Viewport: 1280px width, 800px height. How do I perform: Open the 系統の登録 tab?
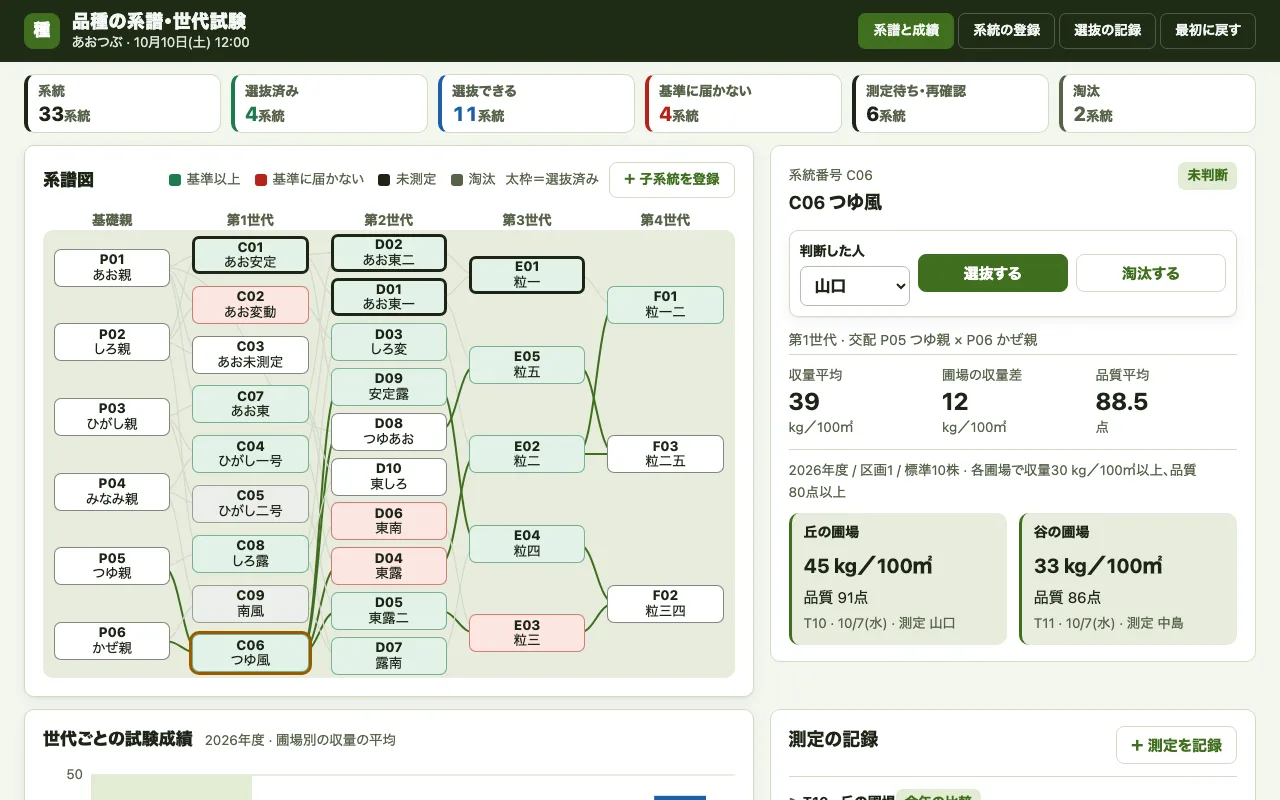pyautogui.click(x=1007, y=31)
